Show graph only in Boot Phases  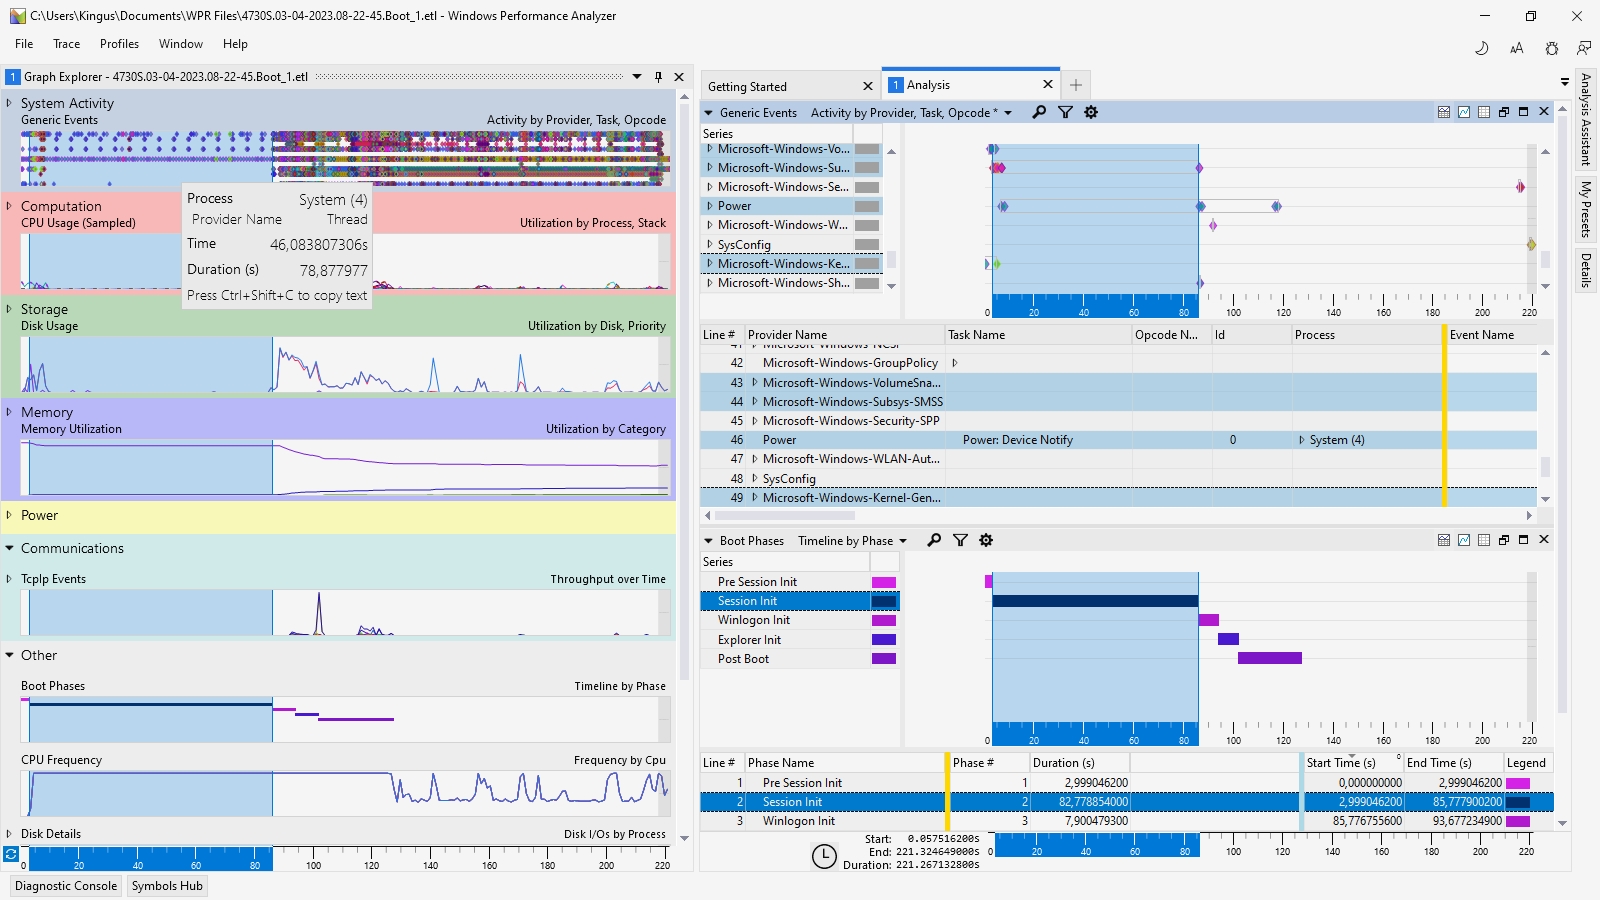[1464, 540]
